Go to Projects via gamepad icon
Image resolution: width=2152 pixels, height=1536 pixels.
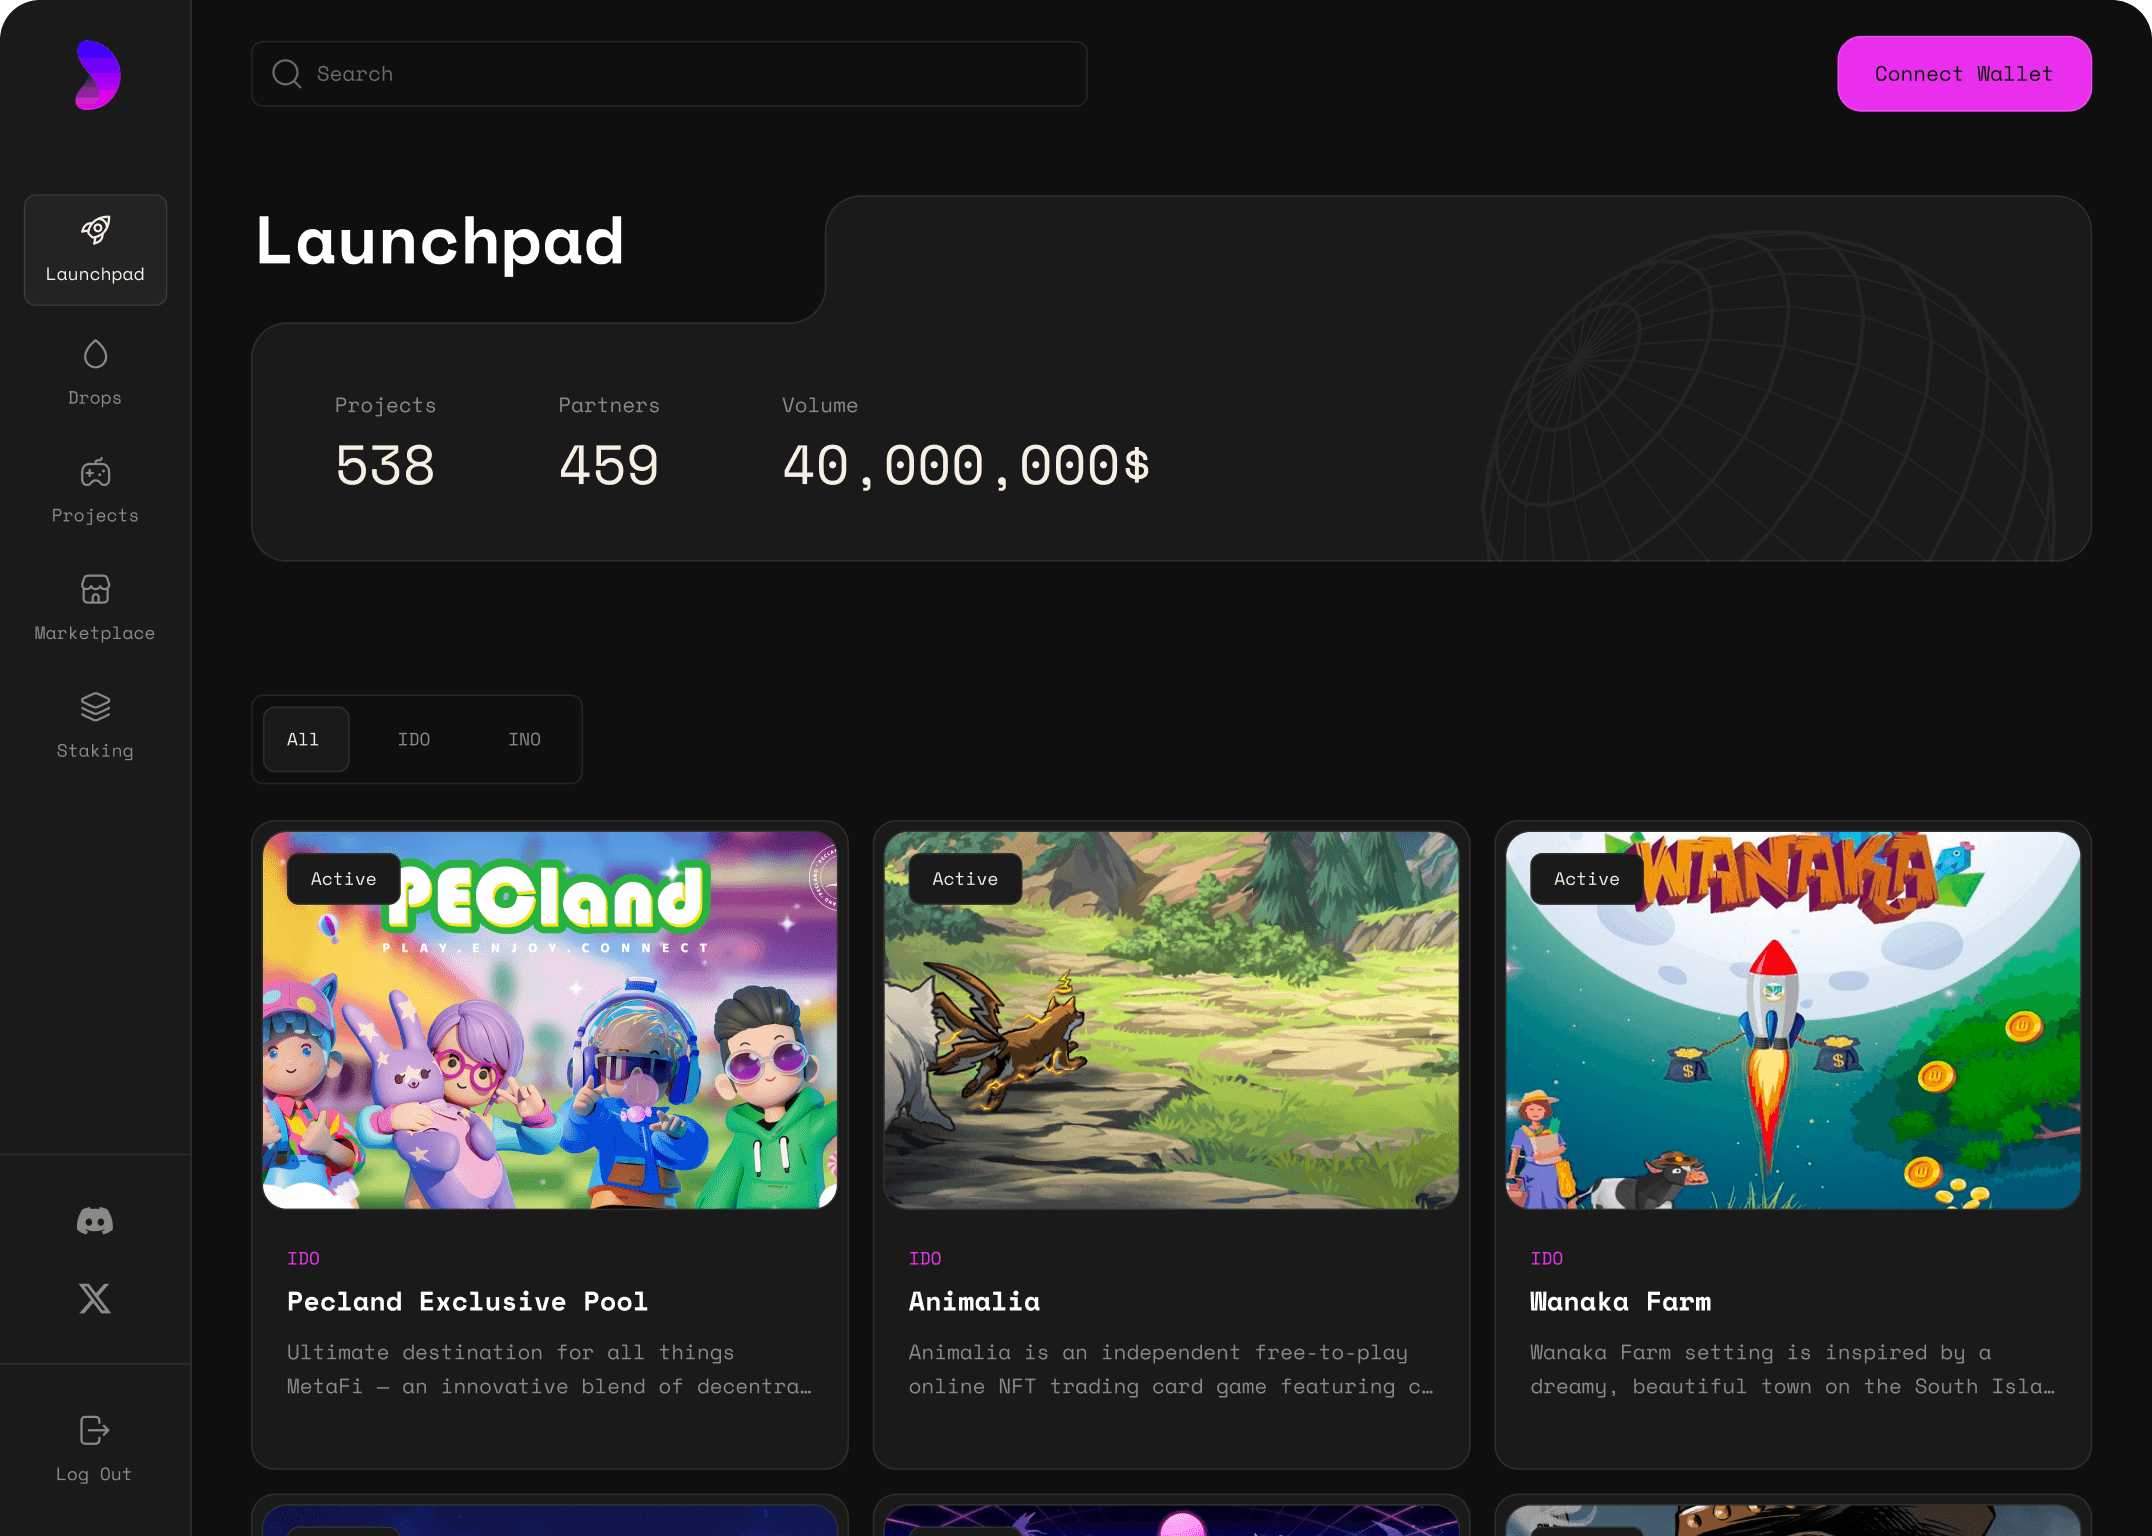[95, 472]
